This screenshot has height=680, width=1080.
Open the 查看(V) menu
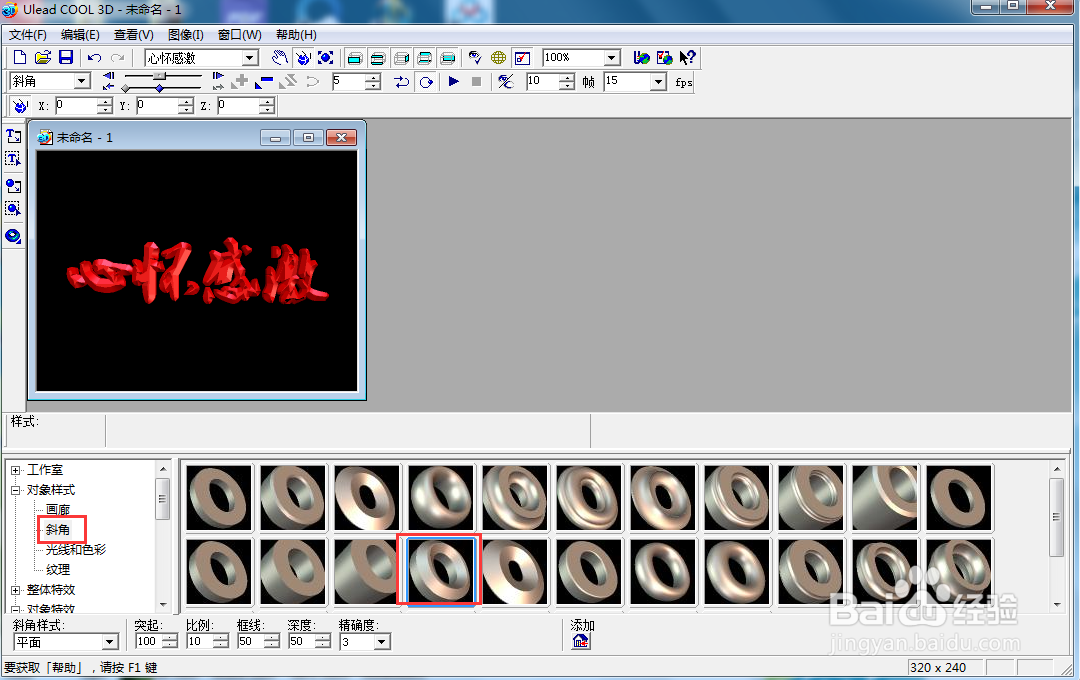(134, 34)
